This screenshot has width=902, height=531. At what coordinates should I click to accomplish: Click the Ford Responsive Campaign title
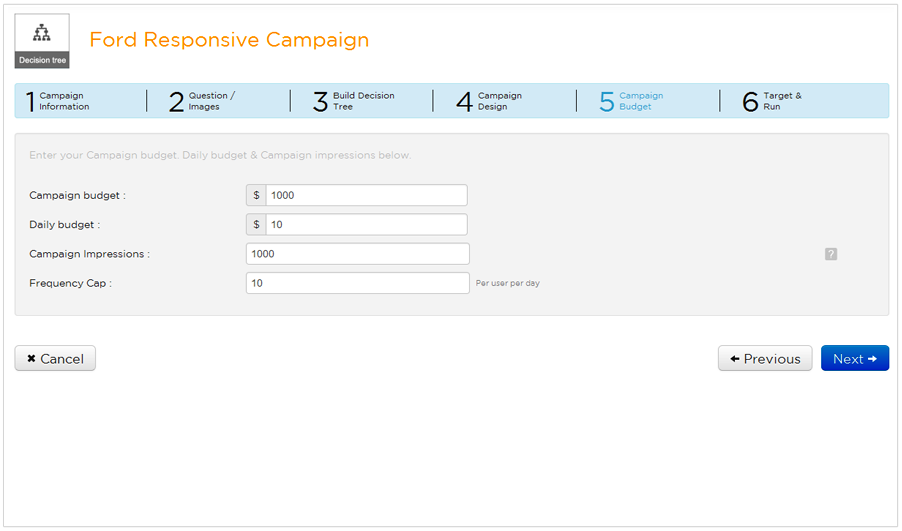[229, 40]
